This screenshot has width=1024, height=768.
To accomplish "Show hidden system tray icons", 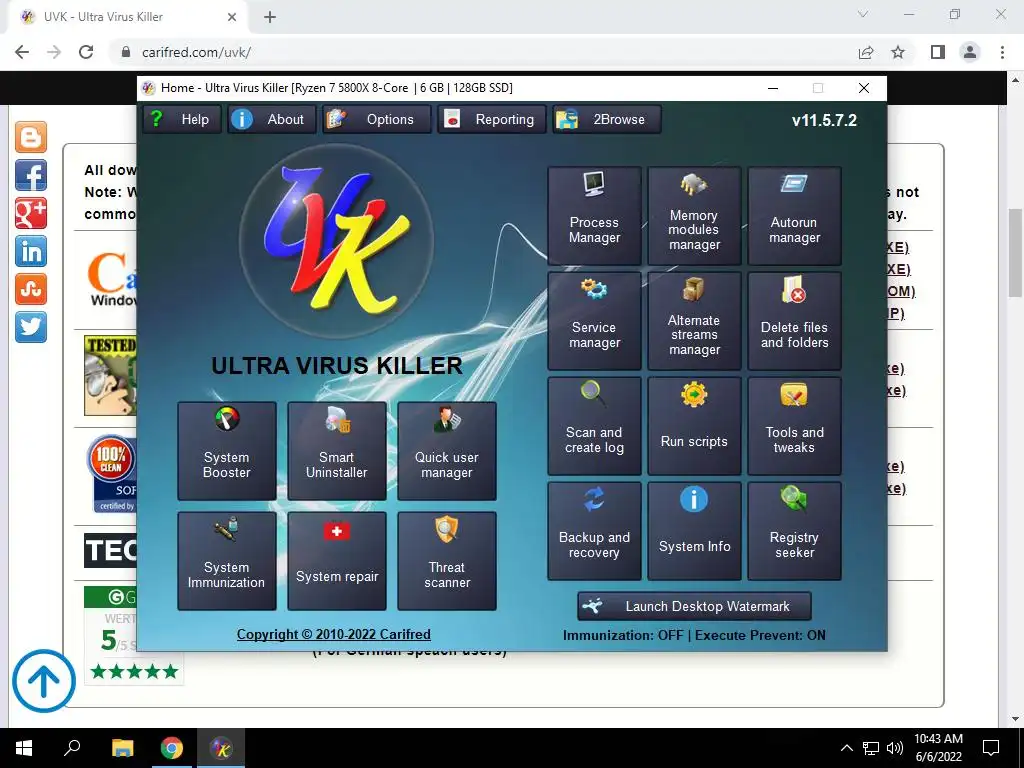I will [846, 748].
